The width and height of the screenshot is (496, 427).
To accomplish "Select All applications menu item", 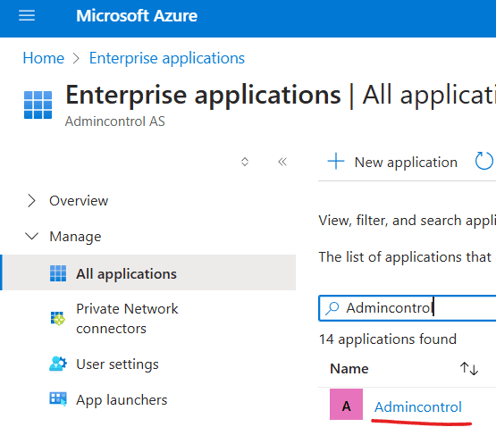I will pos(149,273).
